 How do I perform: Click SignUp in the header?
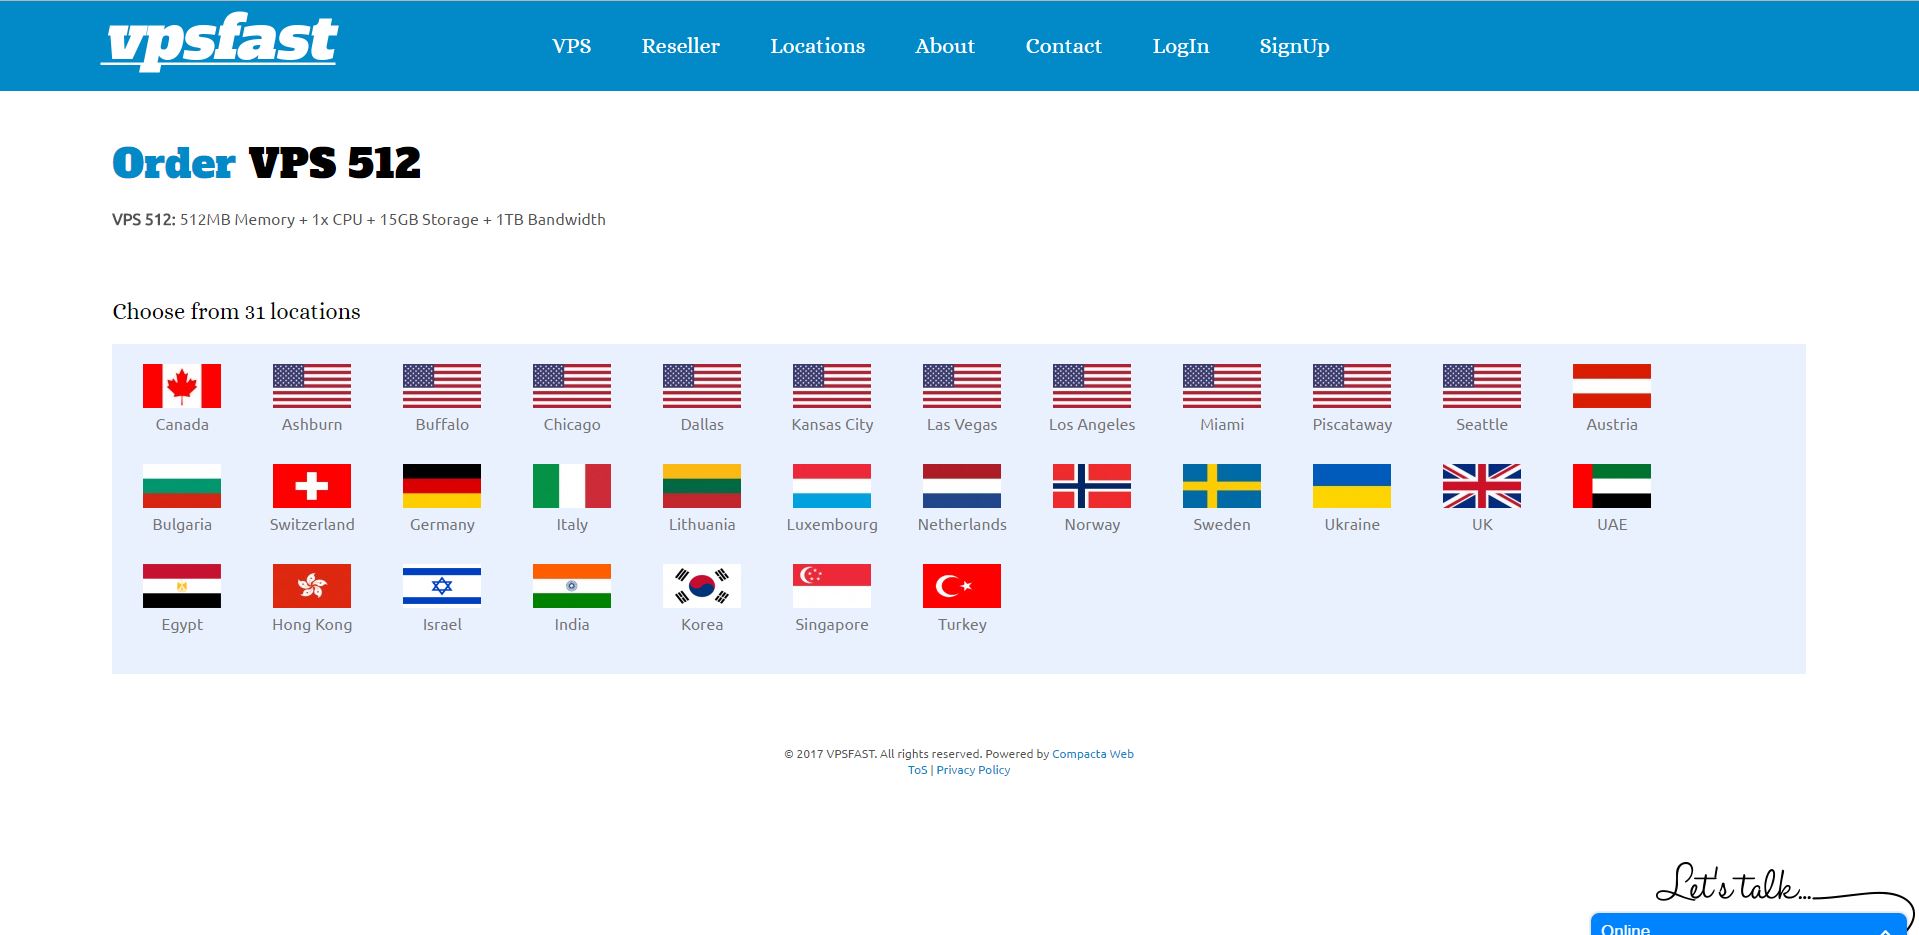pyautogui.click(x=1294, y=47)
